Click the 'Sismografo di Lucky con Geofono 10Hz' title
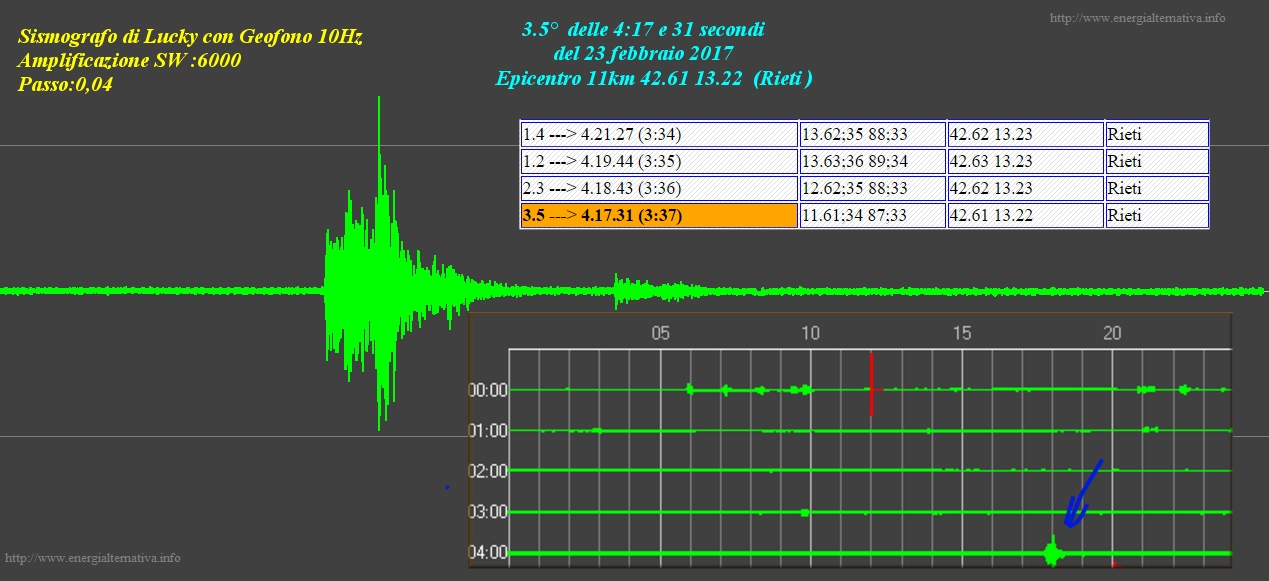The height and width of the screenshot is (581, 1269). (190, 38)
